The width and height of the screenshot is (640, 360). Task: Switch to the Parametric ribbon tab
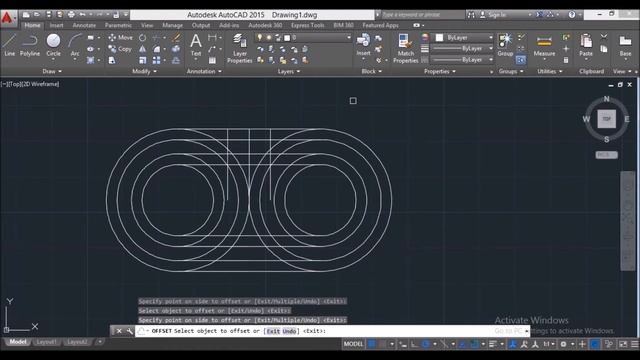(x=118, y=25)
